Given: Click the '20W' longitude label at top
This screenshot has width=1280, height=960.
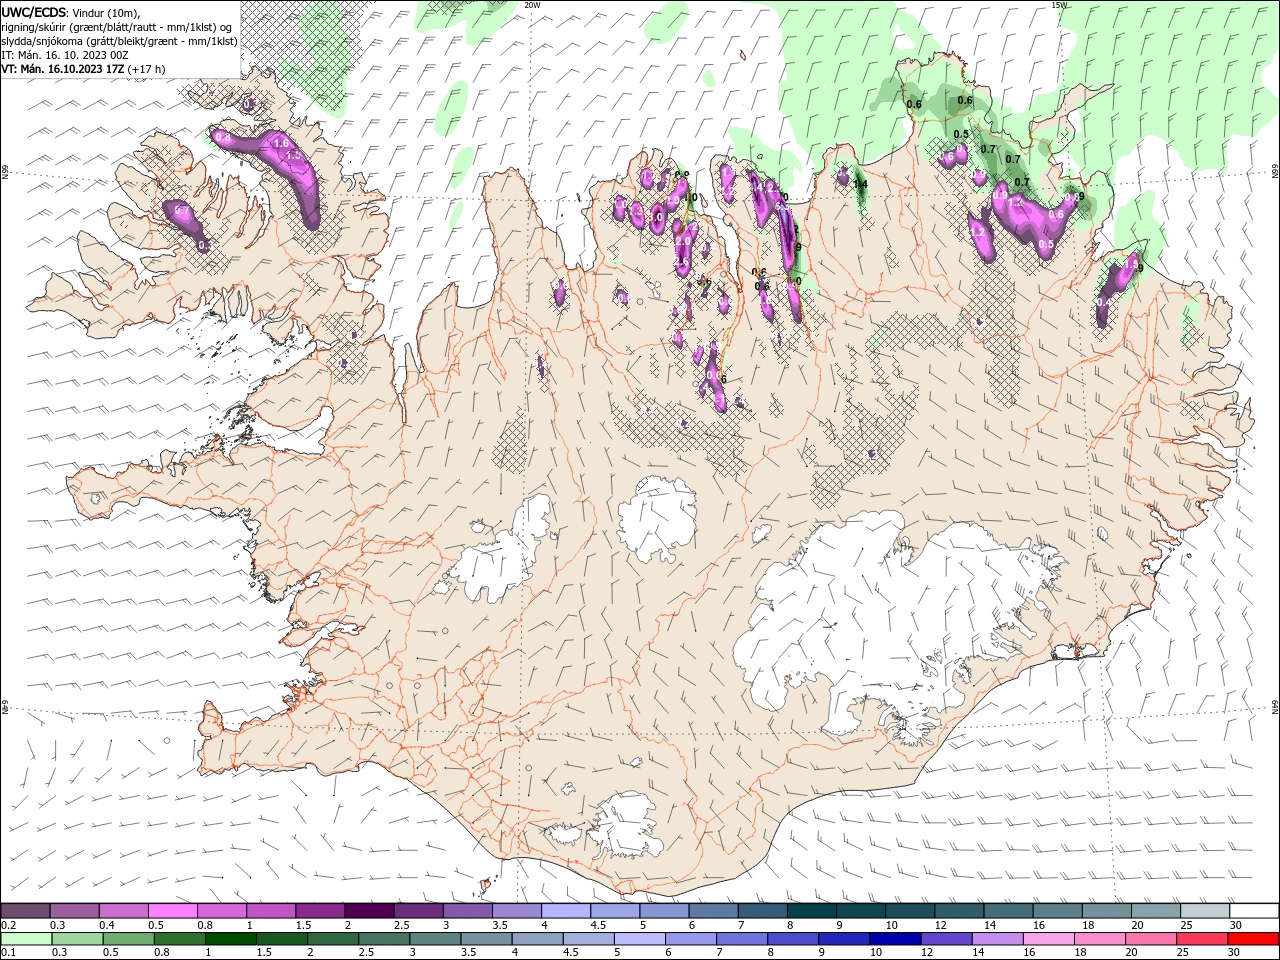Looking at the screenshot, I should pyautogui.click(x=532, y=5).
